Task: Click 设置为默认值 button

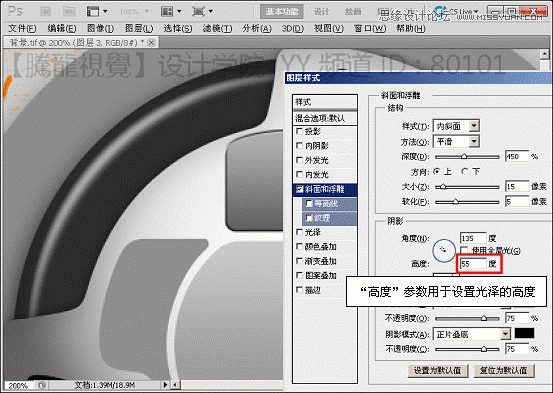Action: coord(437,370)
